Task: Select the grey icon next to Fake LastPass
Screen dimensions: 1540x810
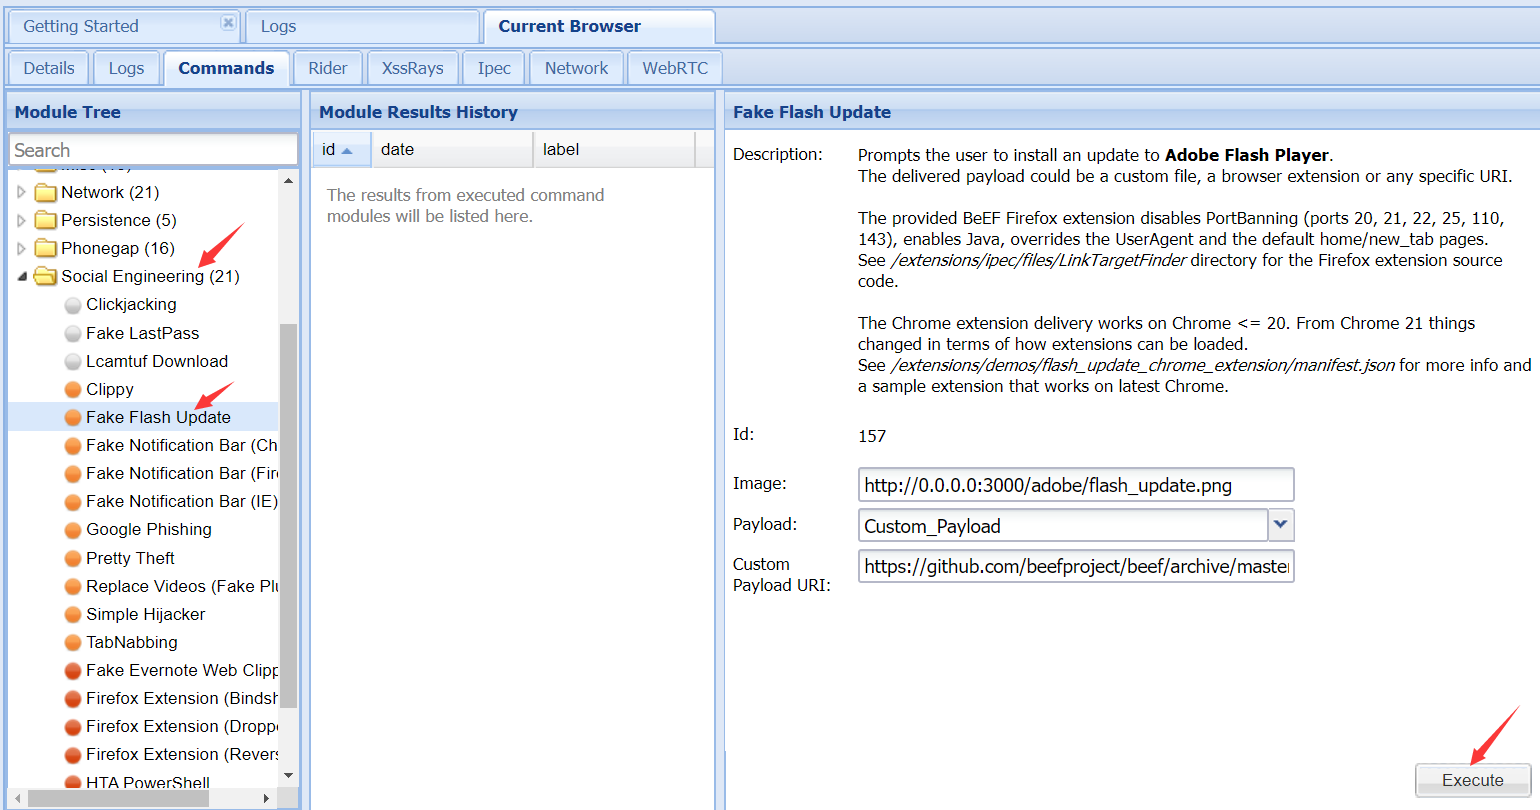Action: click(73, 333)
